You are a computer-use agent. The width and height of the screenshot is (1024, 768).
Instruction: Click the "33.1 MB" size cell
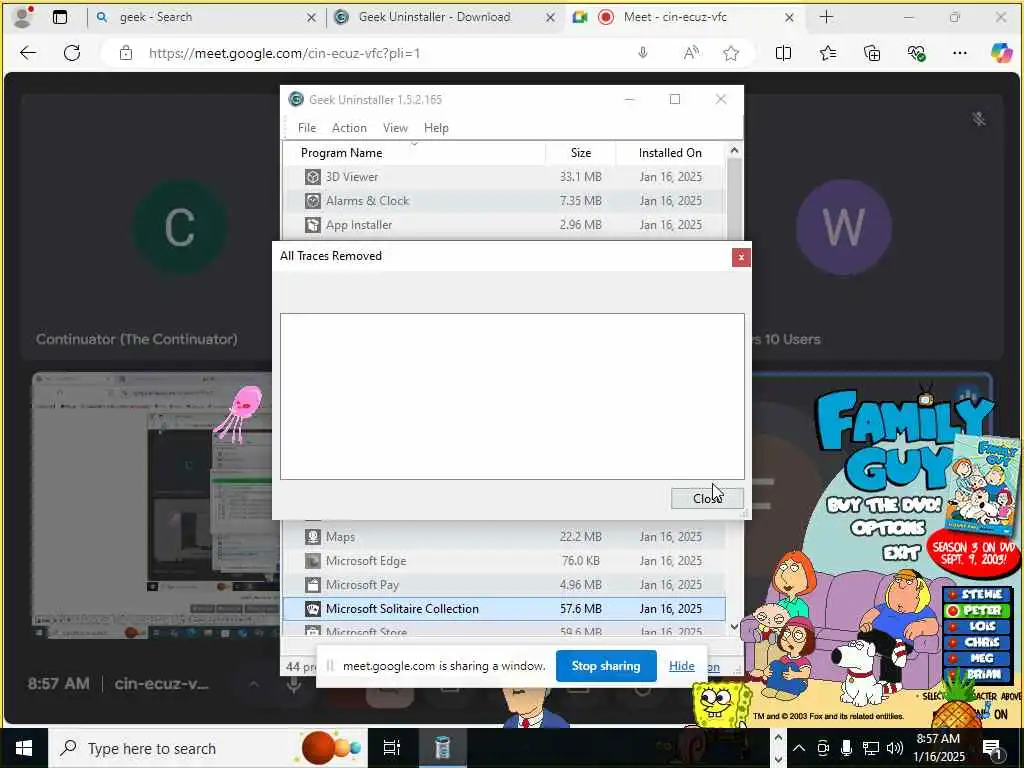pyautogui.click(x=581, y=177)
